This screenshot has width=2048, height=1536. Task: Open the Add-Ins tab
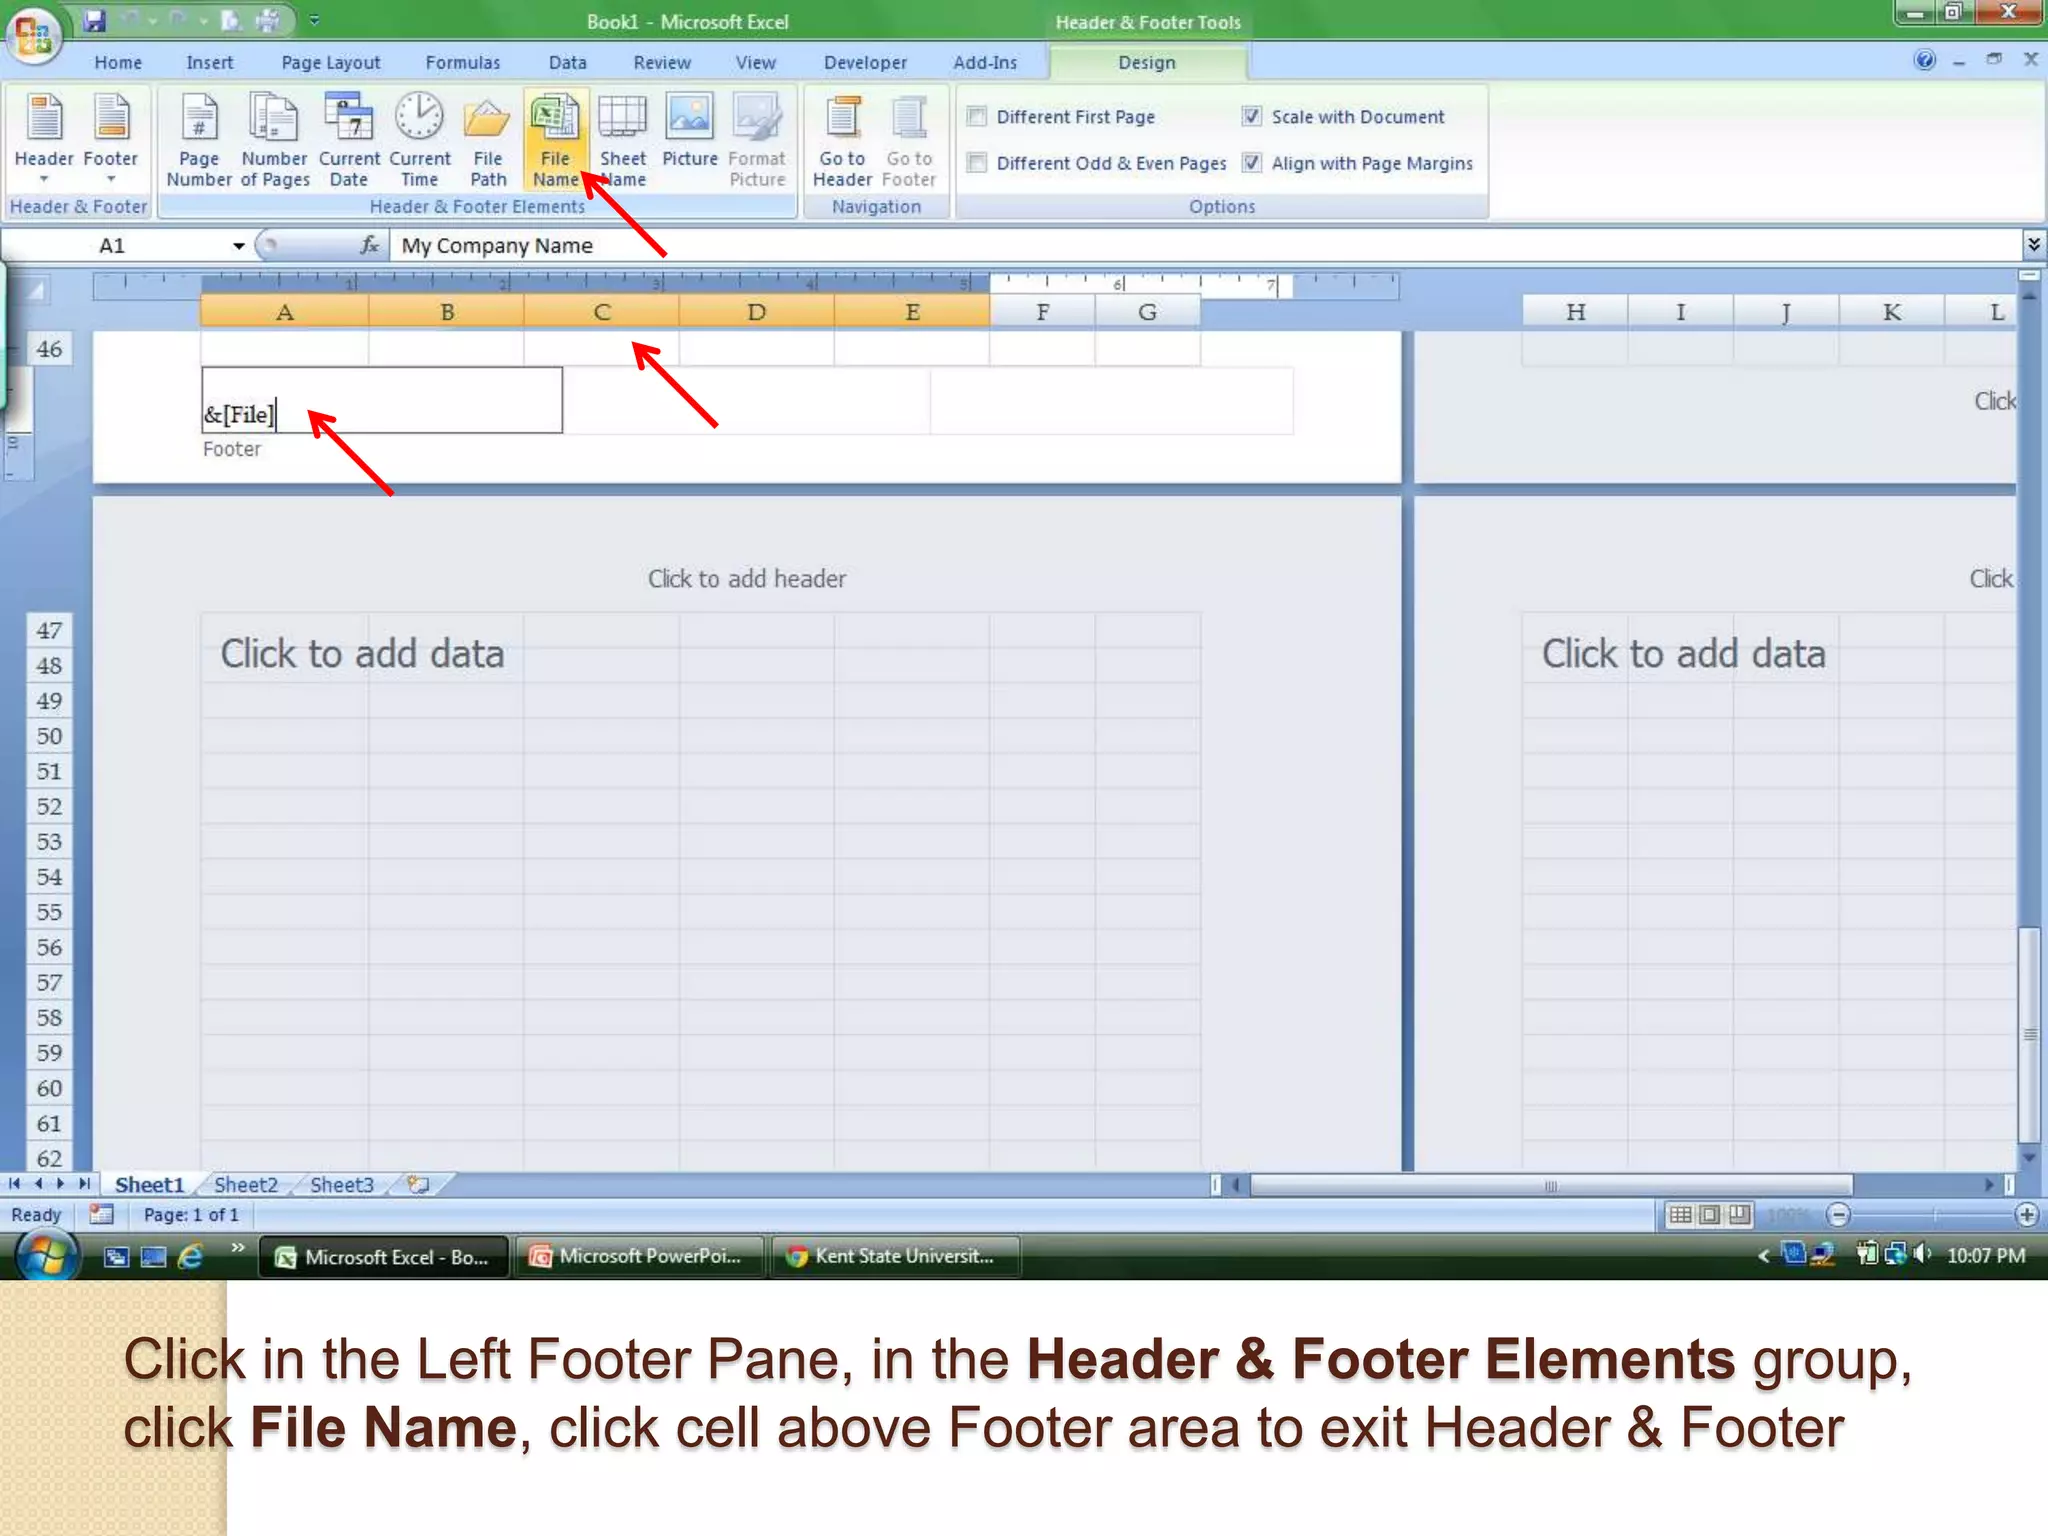tap(985, 62)
